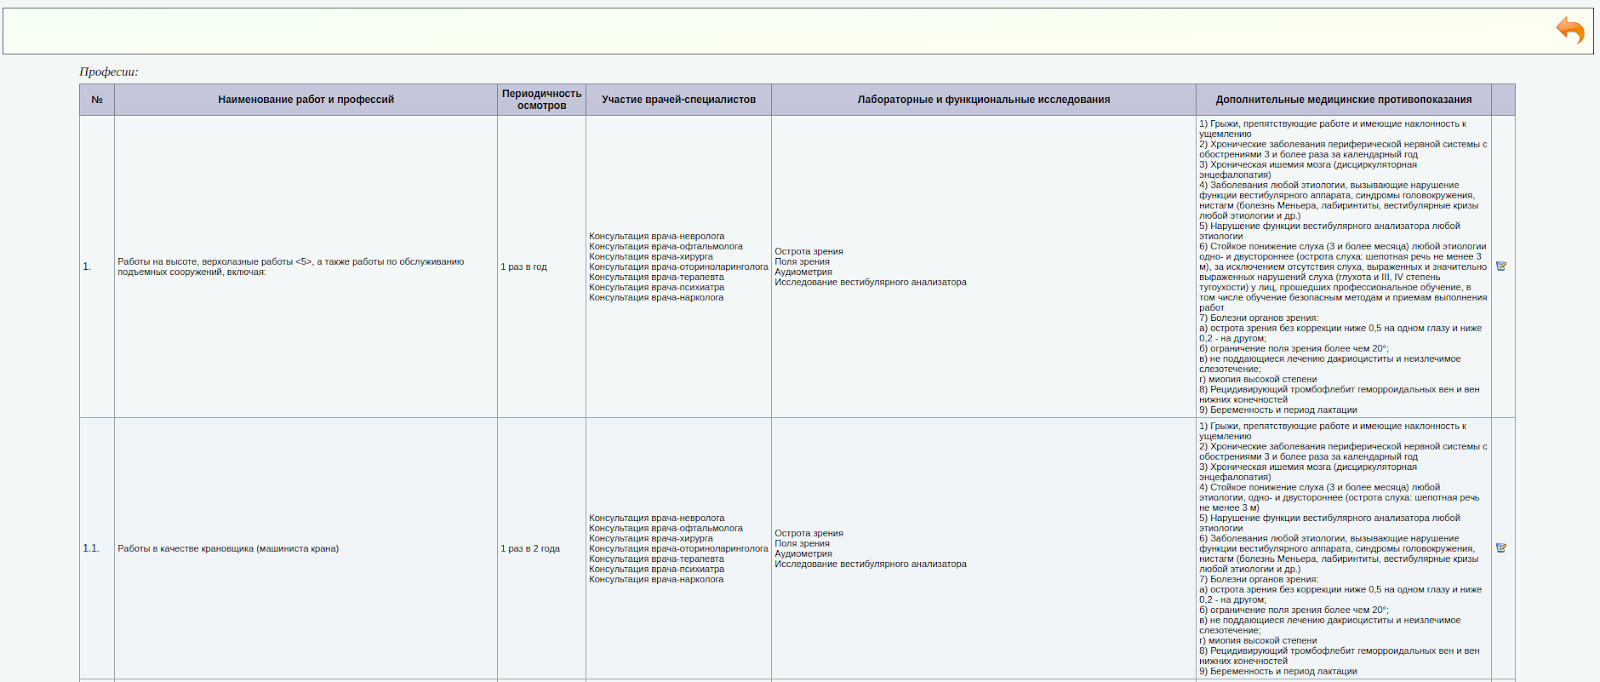1600x682 pixels.
Task: Select row number '1.1.' cell
Action: (x=91, y=549)
